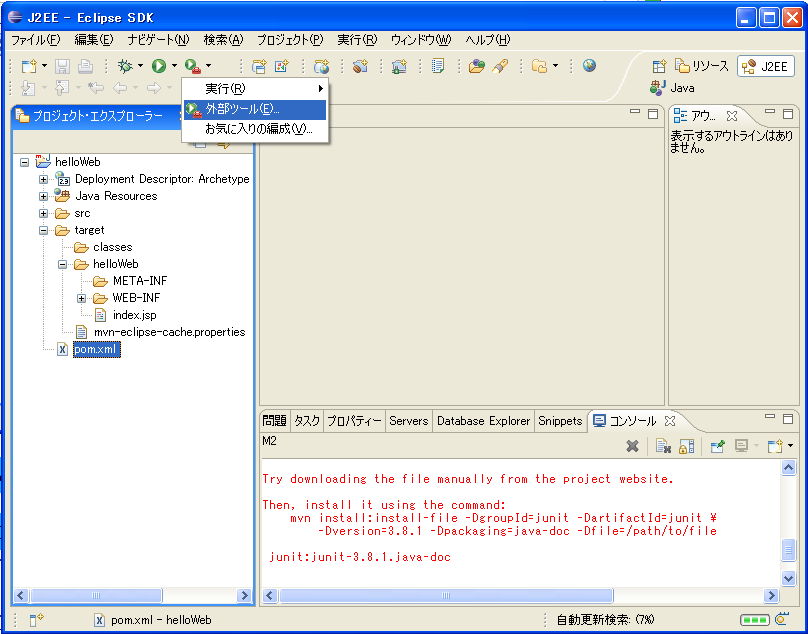Open the External Tools toolbar icon
This screenshot has height=634, width=808.
coord(191,66)
